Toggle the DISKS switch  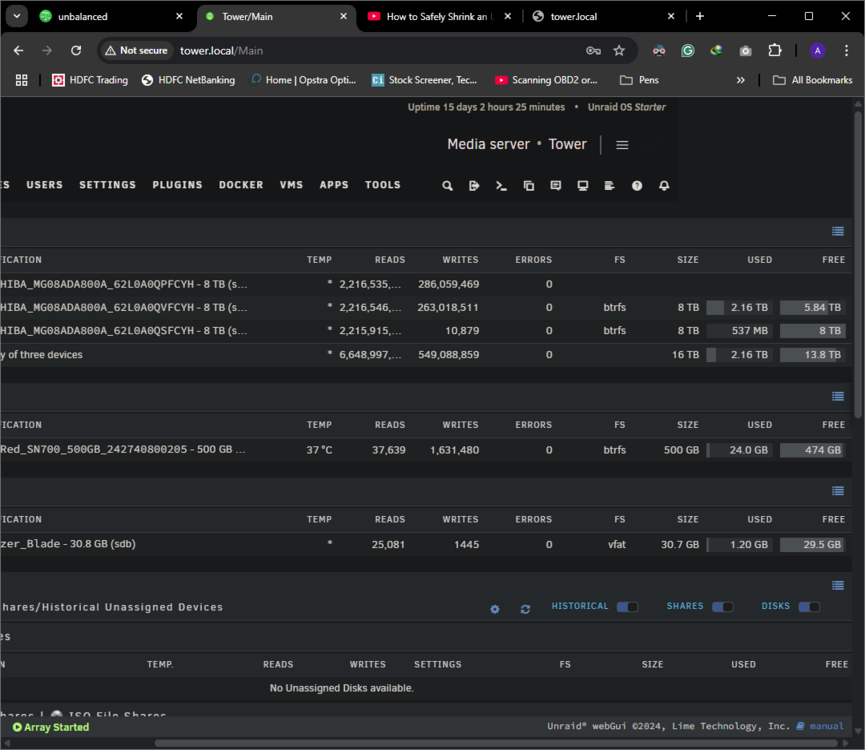pos(809,607)
